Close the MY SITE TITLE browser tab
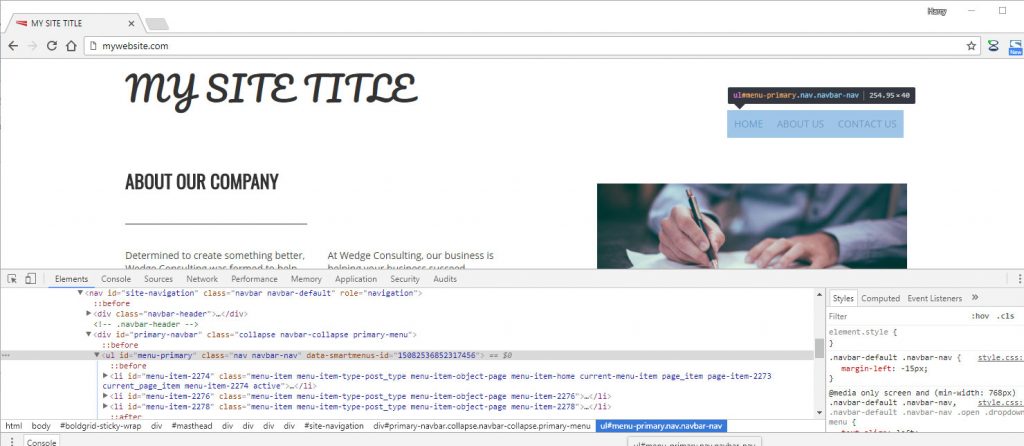Screen dimensions: 1024x446 (131, 24)
